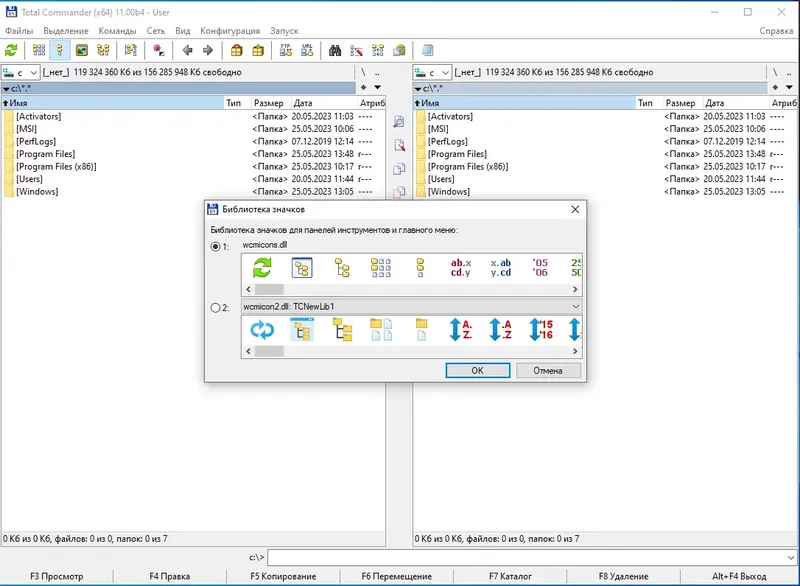Screen dimensions: 800x586
Task: Open FTP connect toolbar icon
Action: tap(286, 50)
